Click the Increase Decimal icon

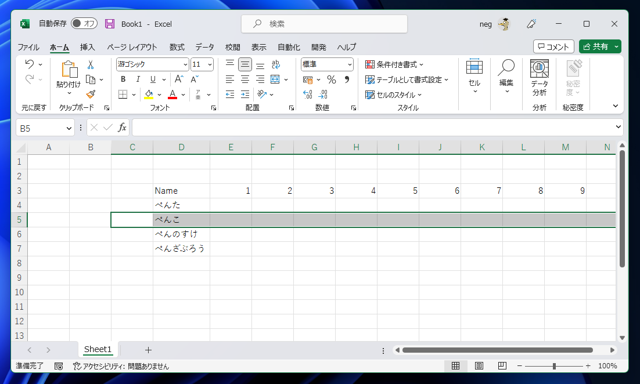[x=307, y=95]
